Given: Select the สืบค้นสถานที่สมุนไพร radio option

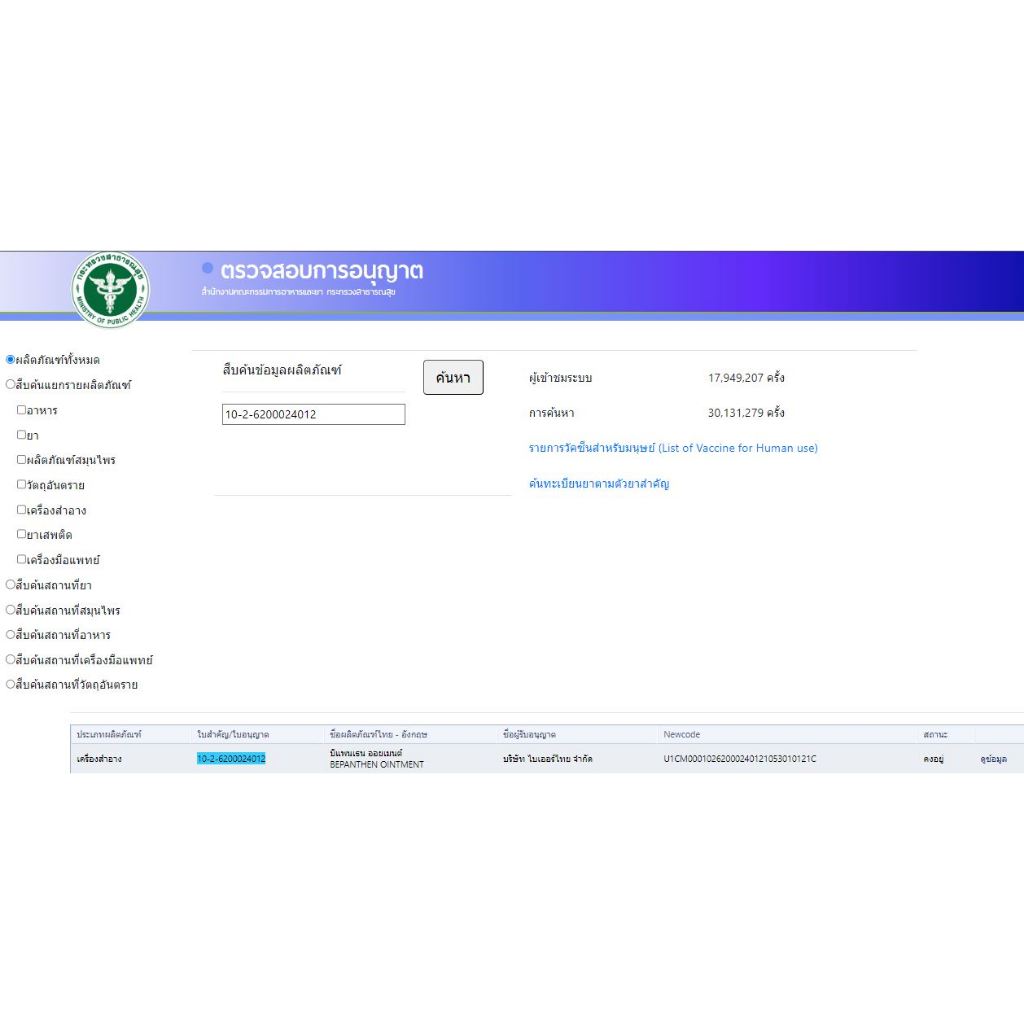Looking at the screenshot, I should (x=11, y=610).
